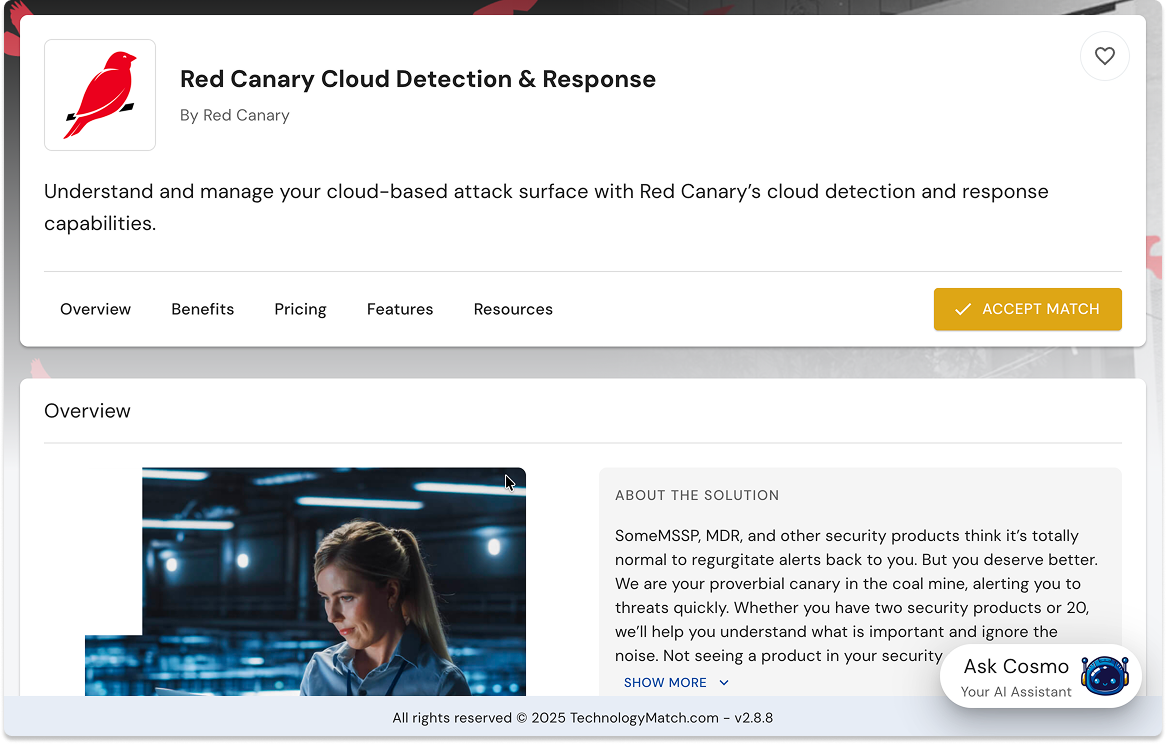The image size is (1166, 744).
Task: Open the Ask Cosmo assistant
Action: (1040, 676)
